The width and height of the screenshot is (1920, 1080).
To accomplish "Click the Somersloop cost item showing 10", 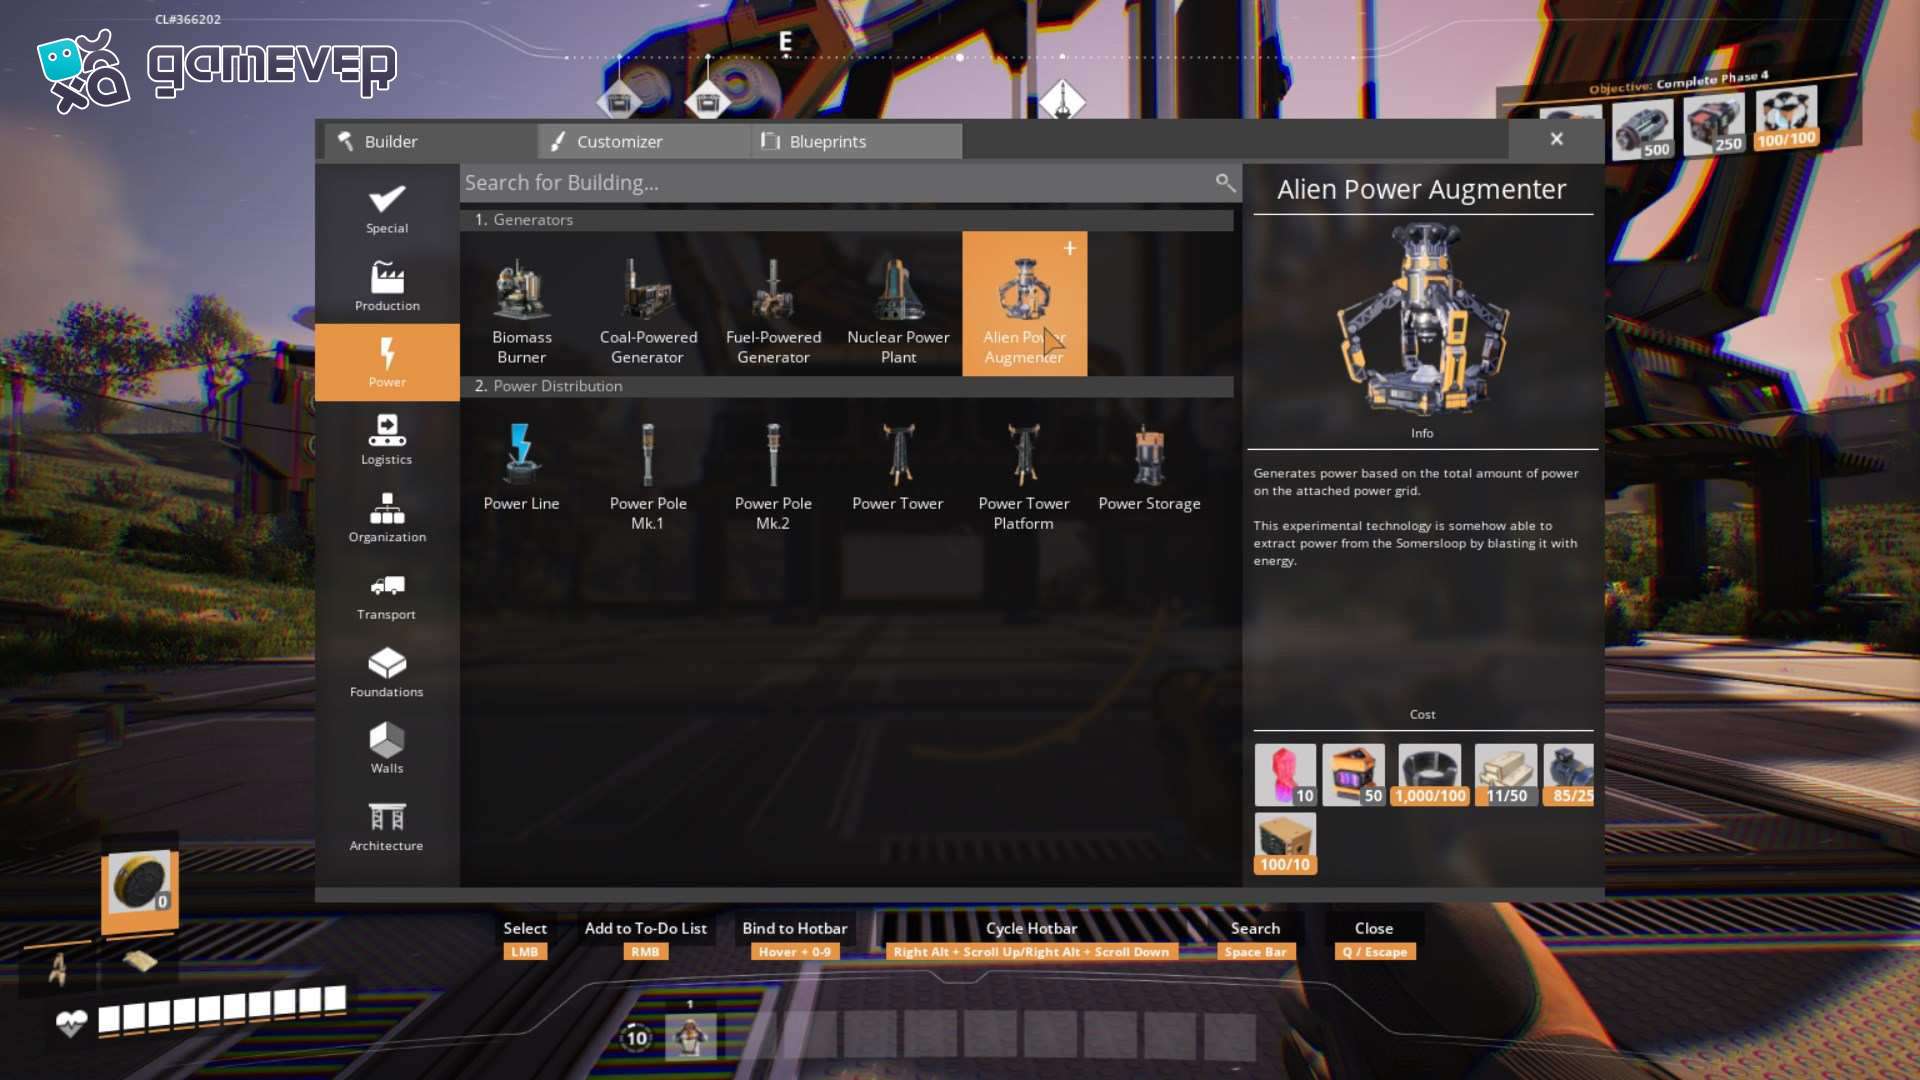I will 1286,775.
